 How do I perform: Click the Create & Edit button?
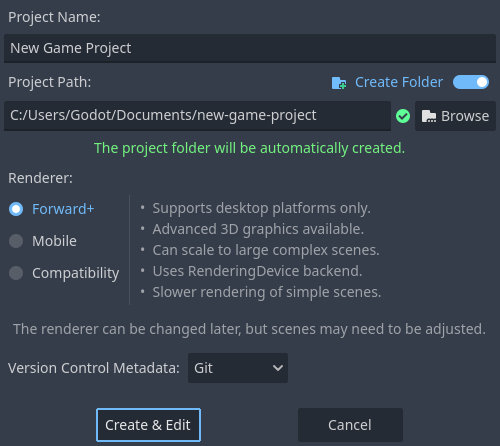pyautogui.click(x=148, y=425)
